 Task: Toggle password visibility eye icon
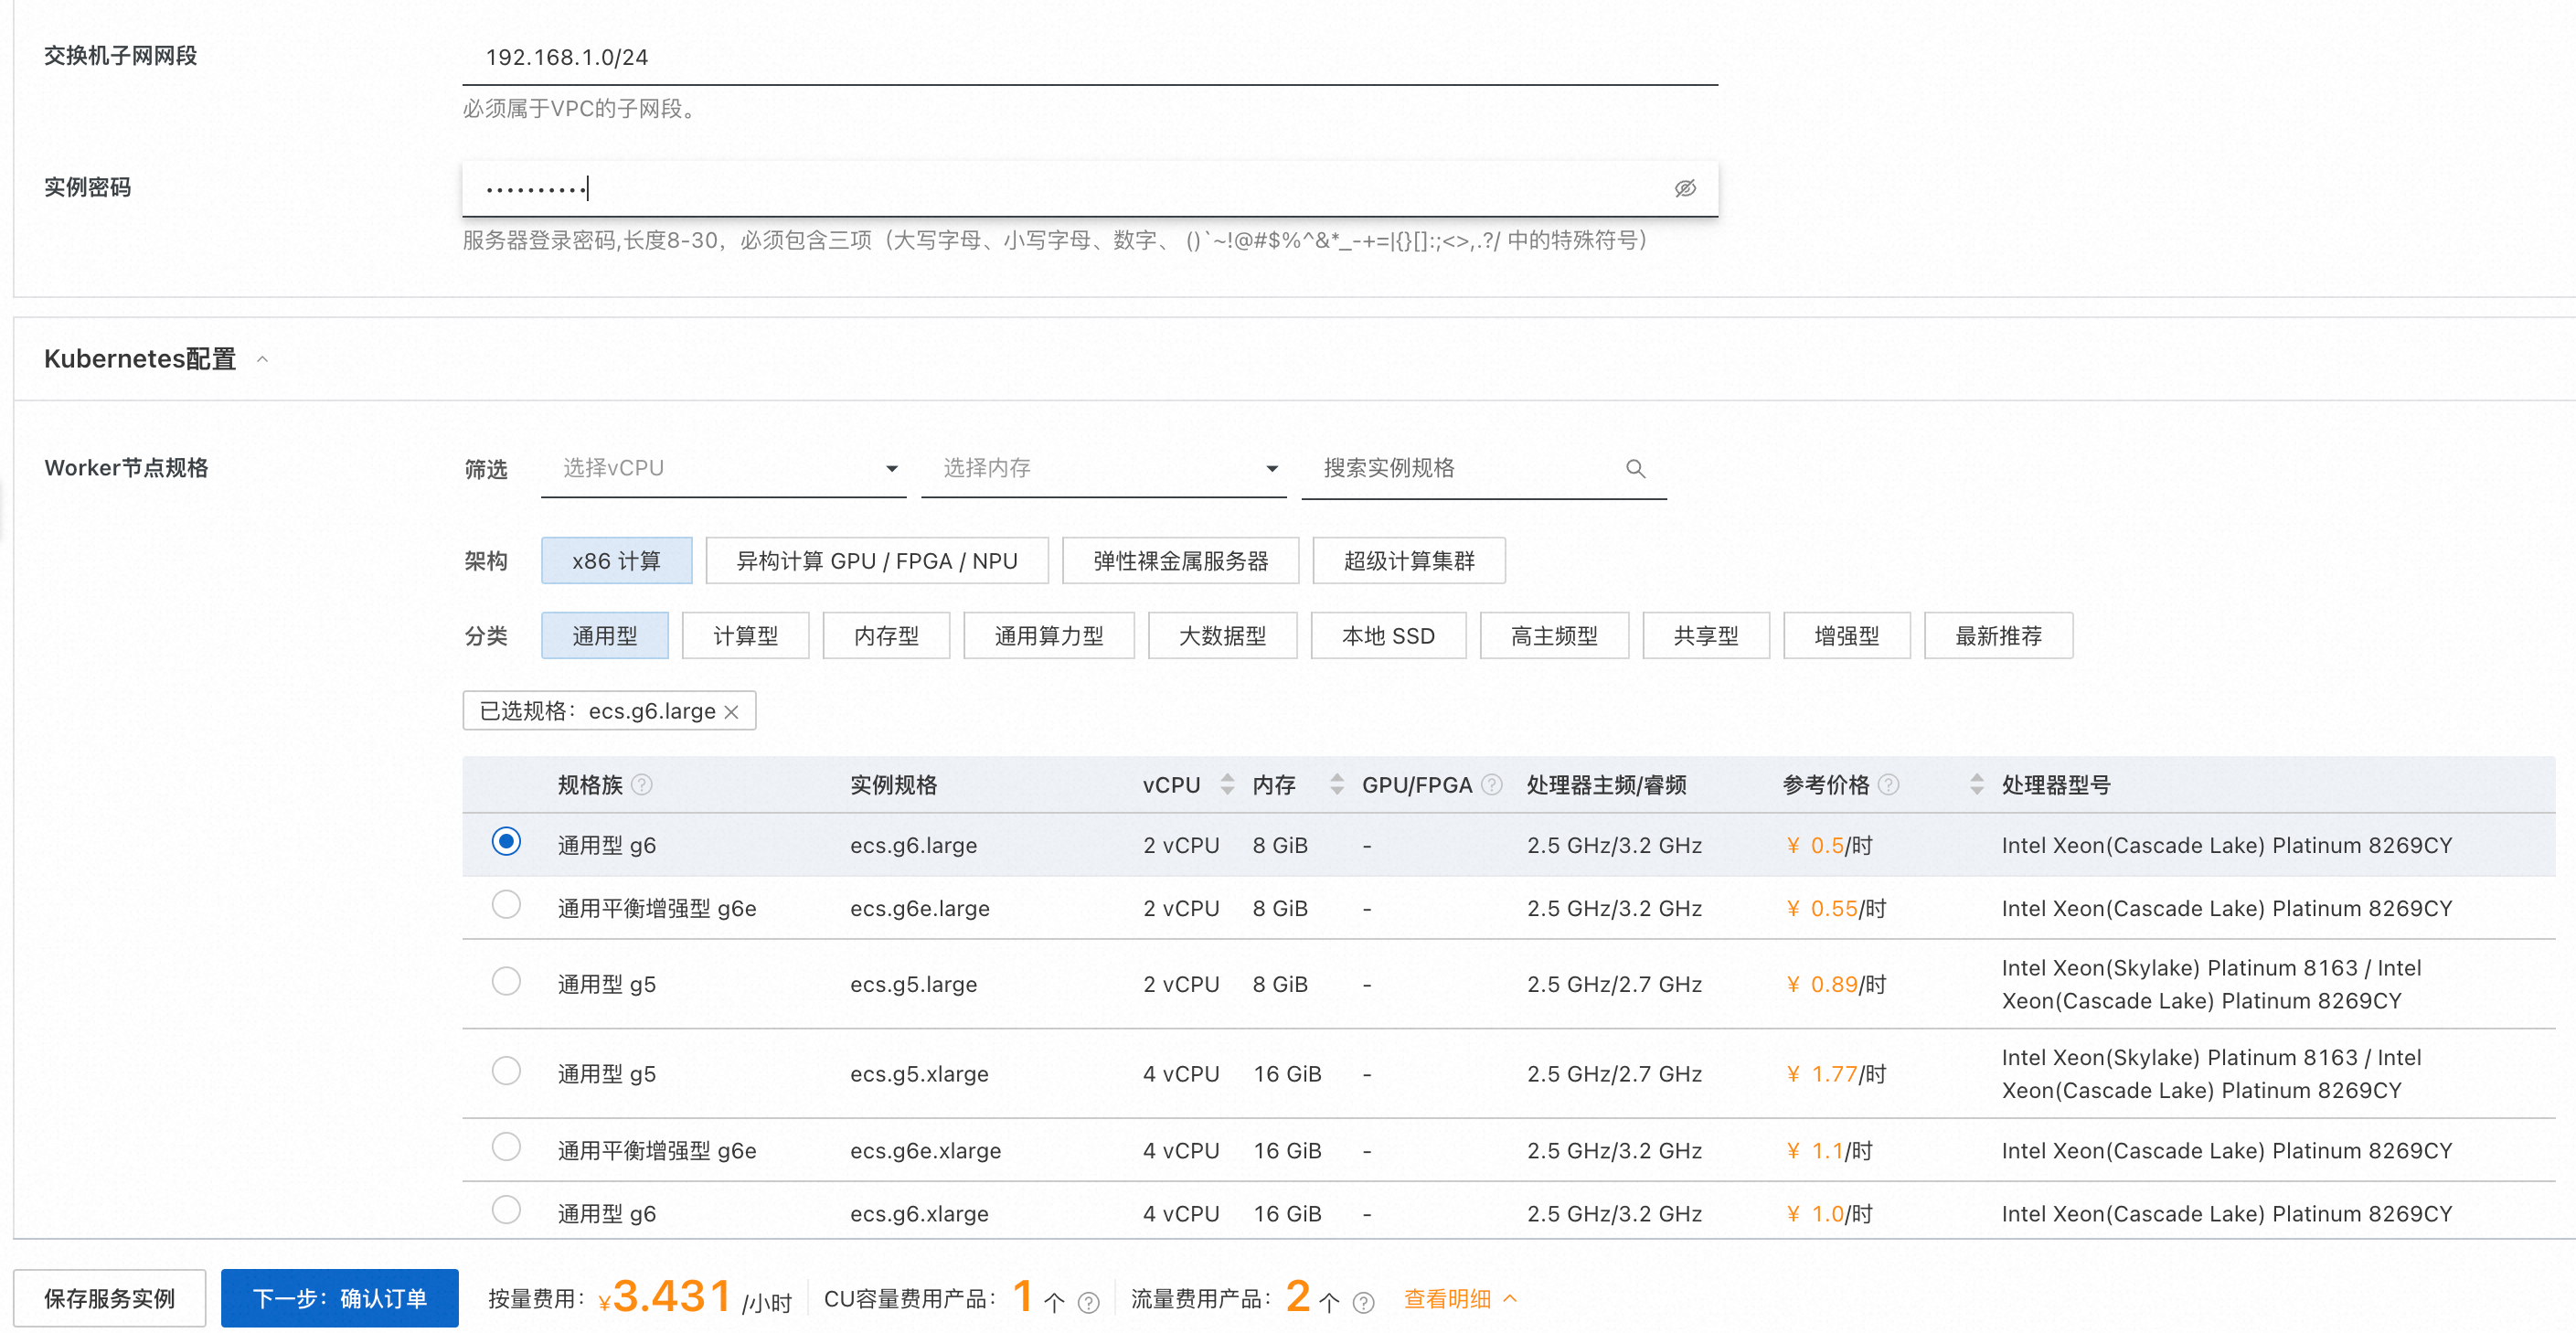point(1685,188)
